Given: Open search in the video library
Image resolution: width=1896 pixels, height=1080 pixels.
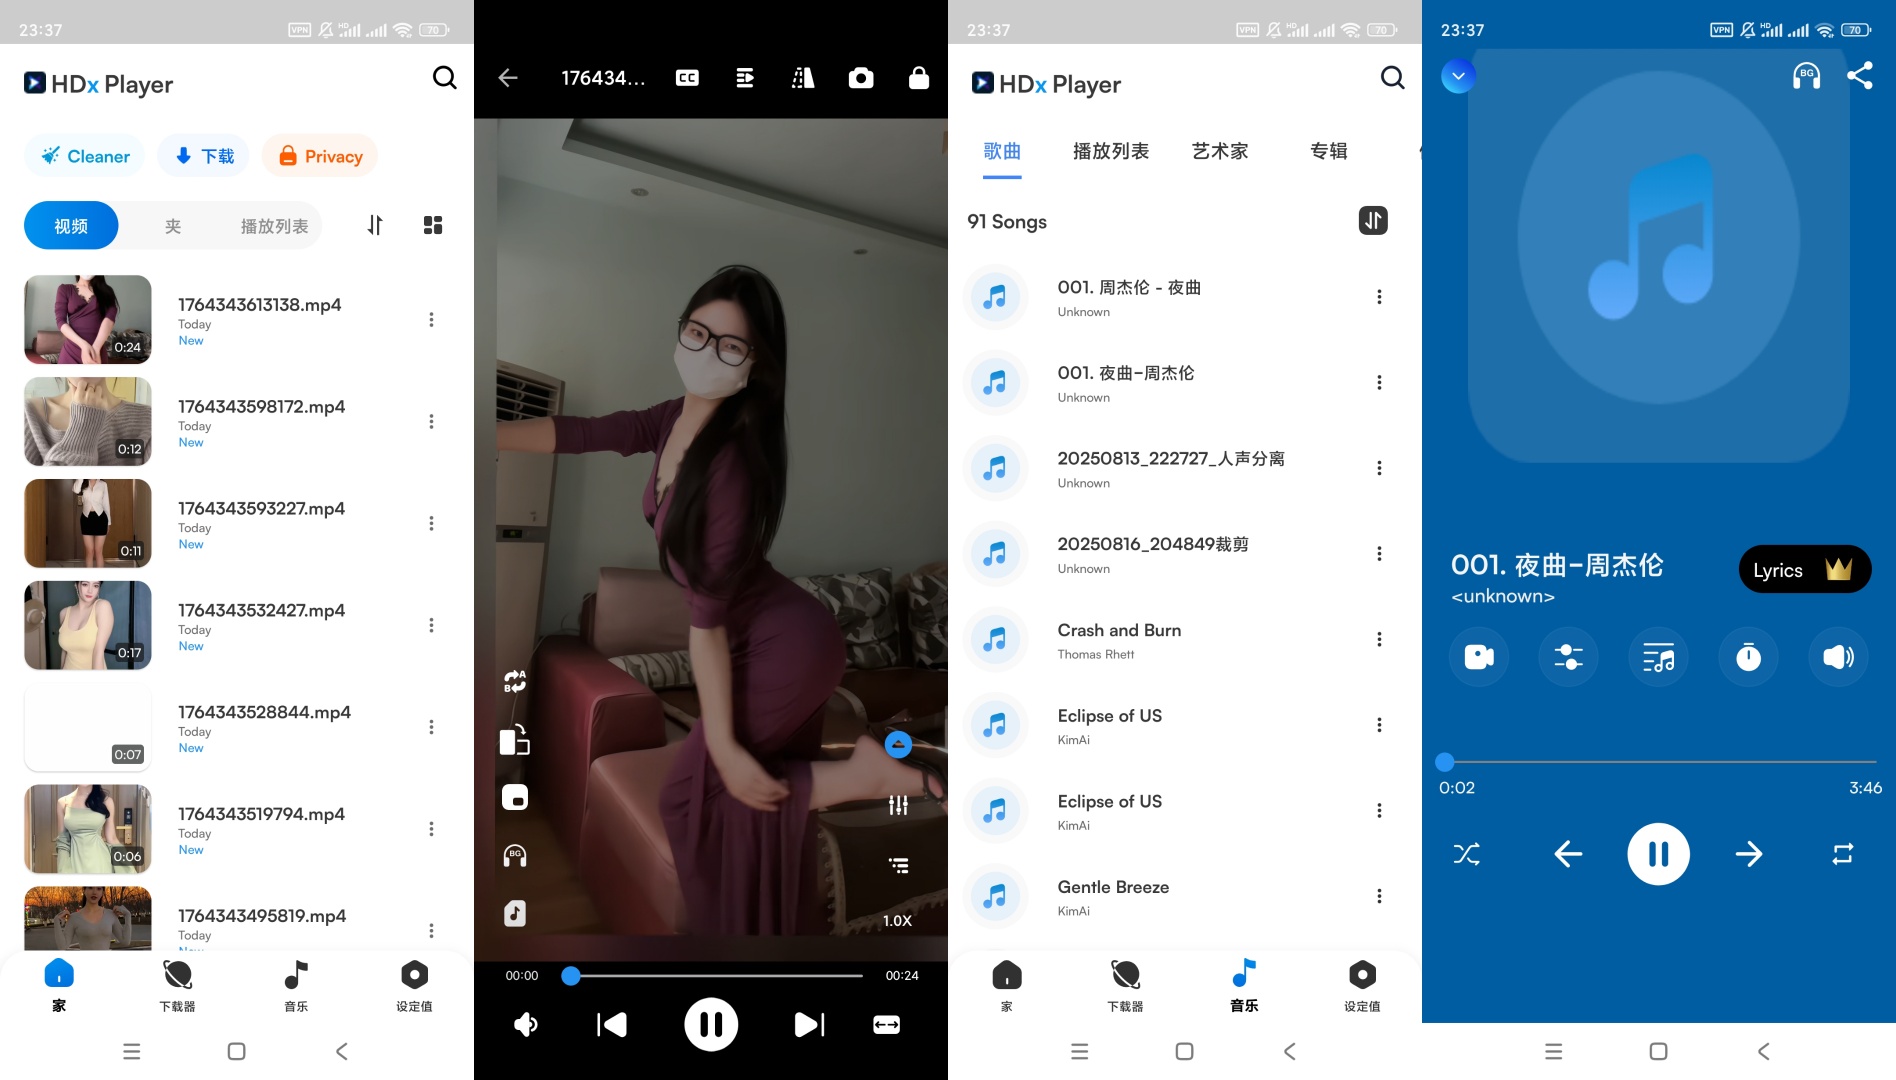Looking at the screenshot, I should pyautogui.click(x=444, y=78).
